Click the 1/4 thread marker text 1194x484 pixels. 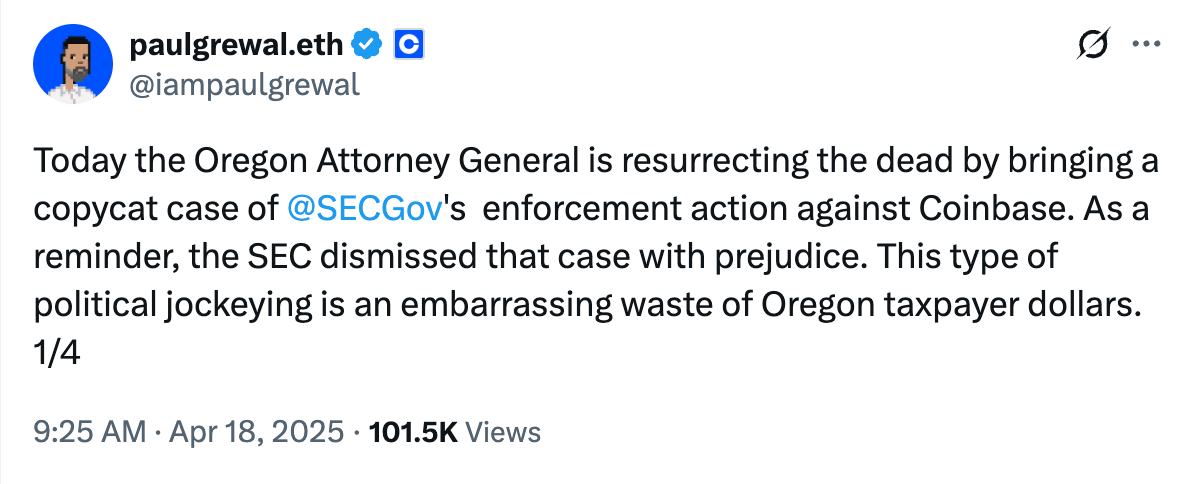pos(54,354)
